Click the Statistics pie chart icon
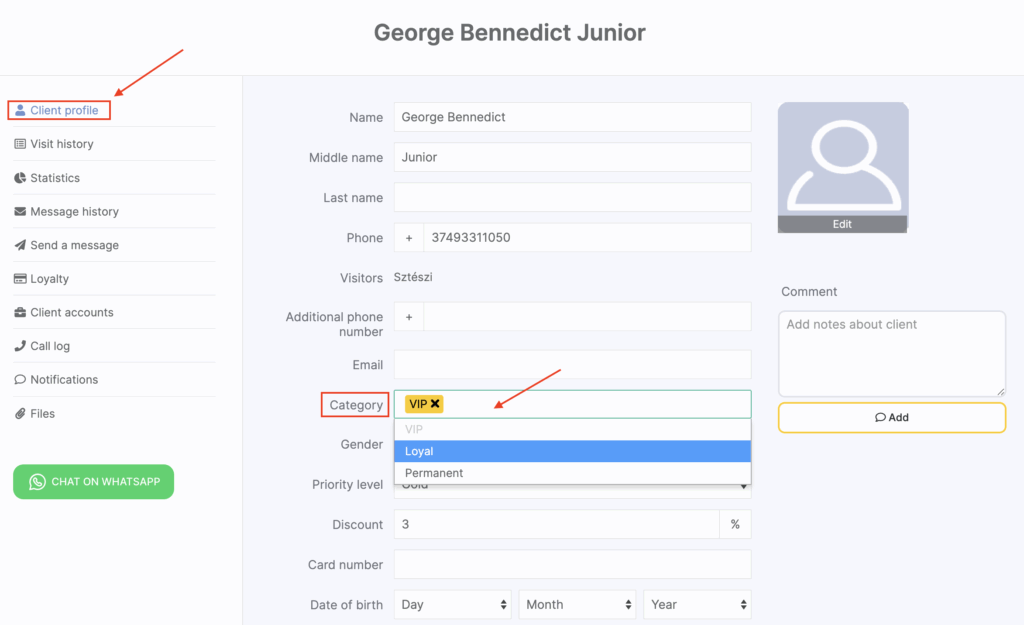Screen dimensions: 1024x625 20,178
